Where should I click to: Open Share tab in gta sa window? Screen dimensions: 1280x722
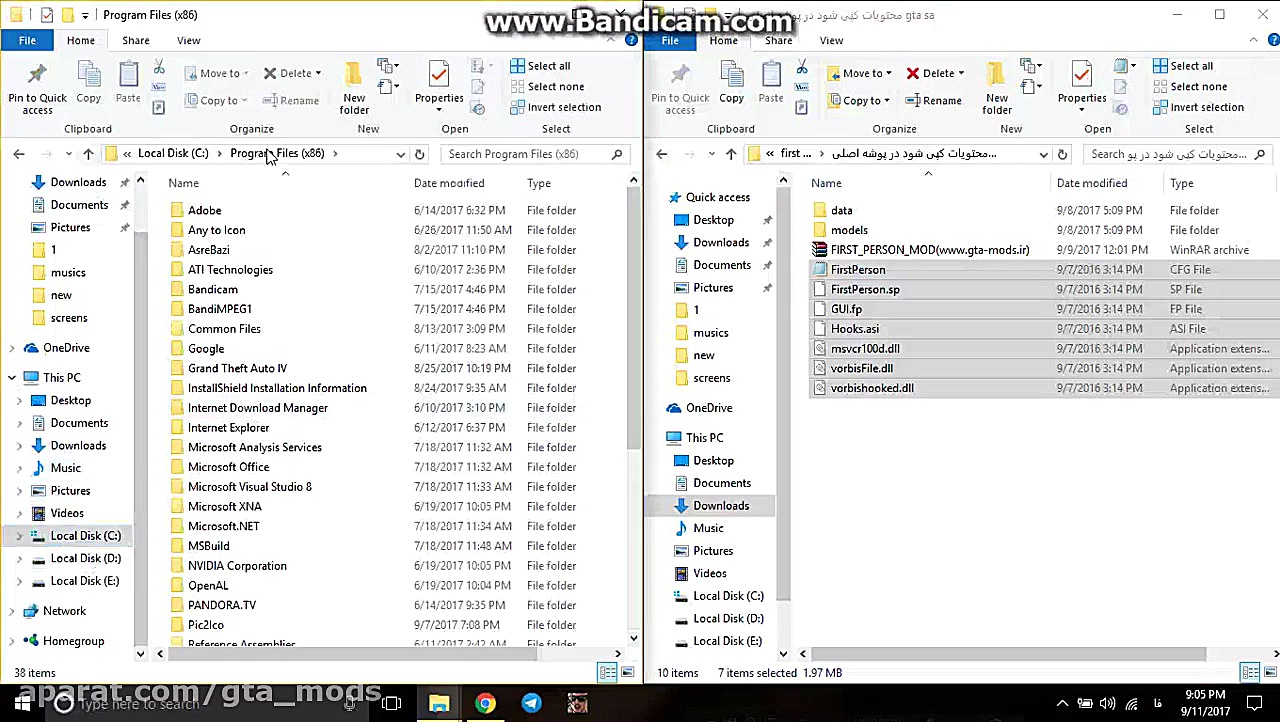click(779, 40)
